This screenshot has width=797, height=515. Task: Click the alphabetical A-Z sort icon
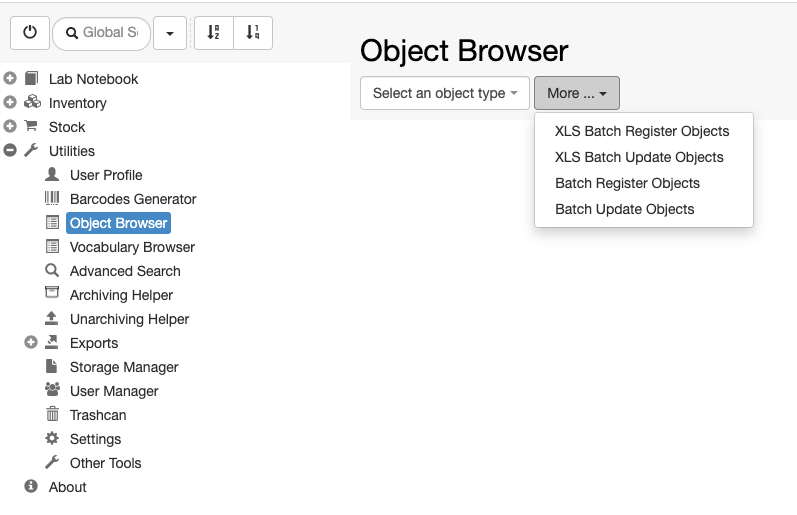[214, 33]
